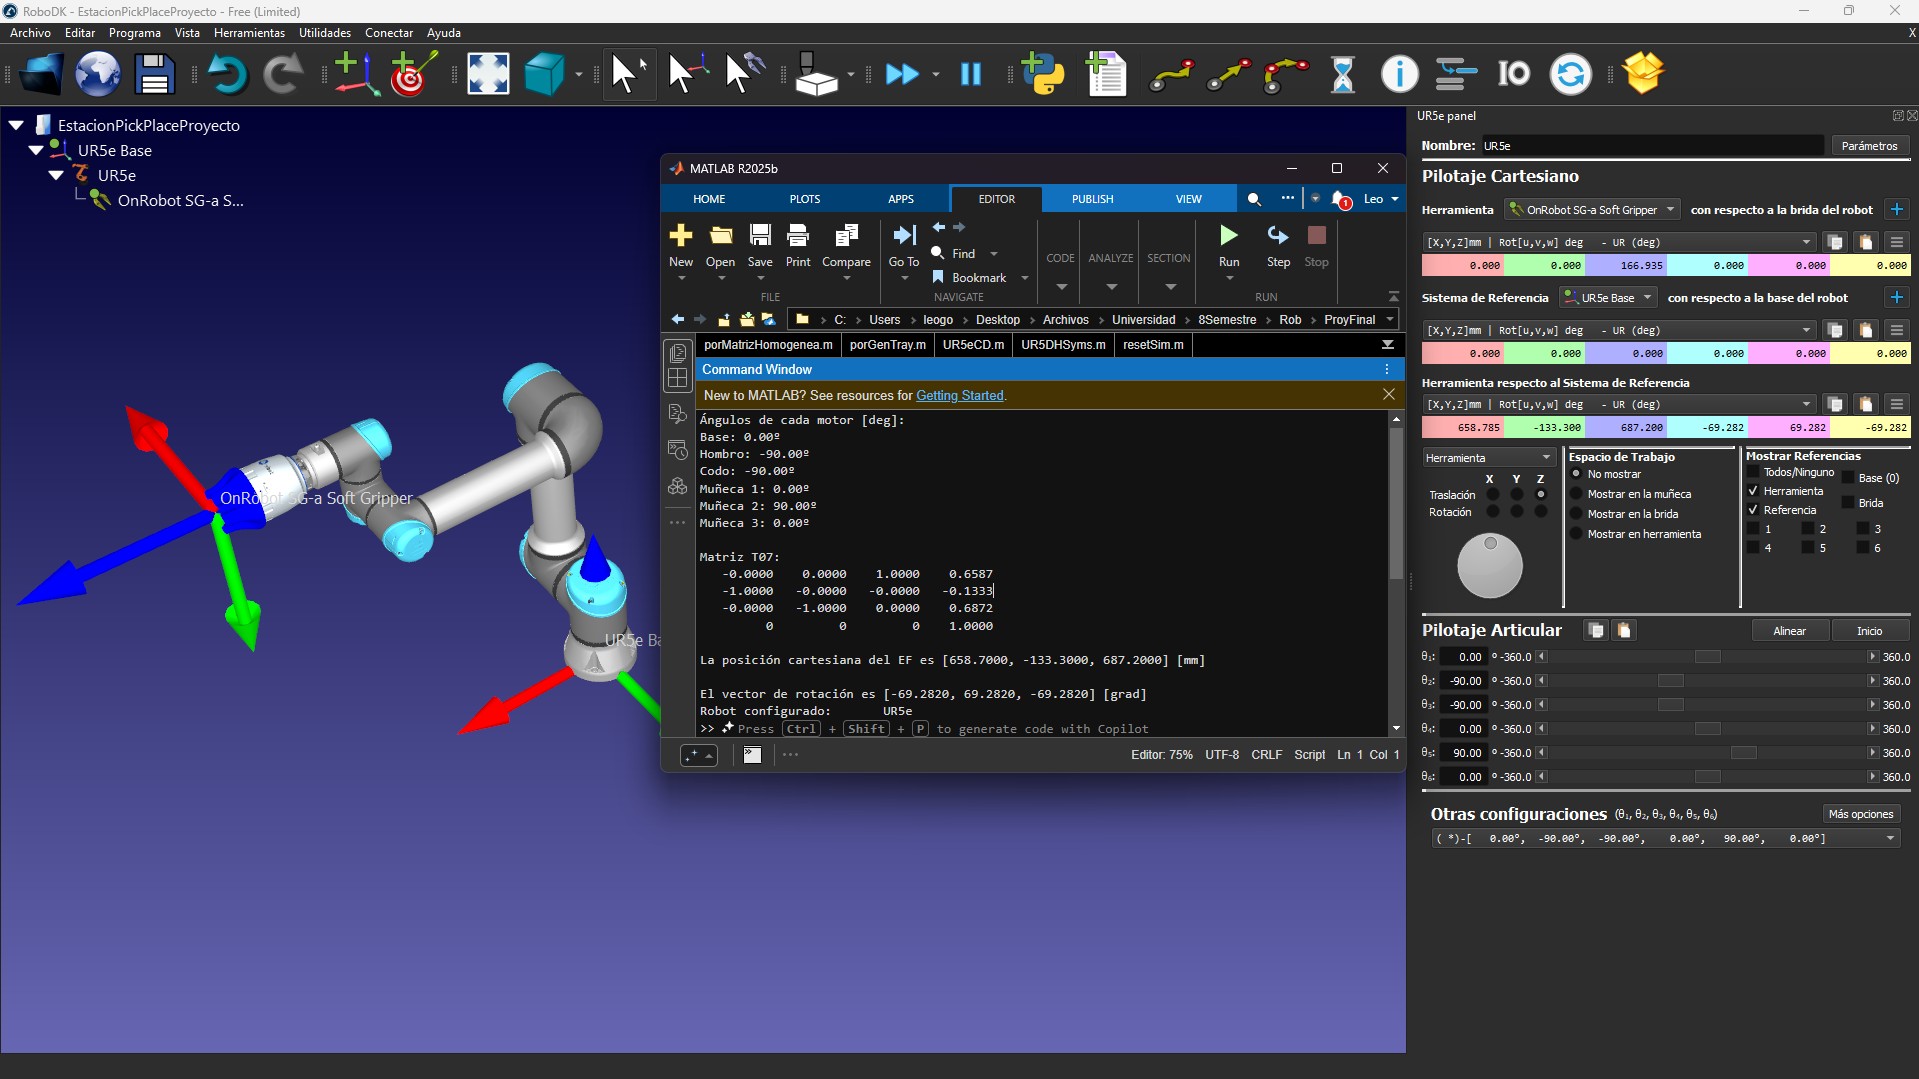Click the θ5 joint slider handle
1919x1079 pixels.
click(1744, 753)
